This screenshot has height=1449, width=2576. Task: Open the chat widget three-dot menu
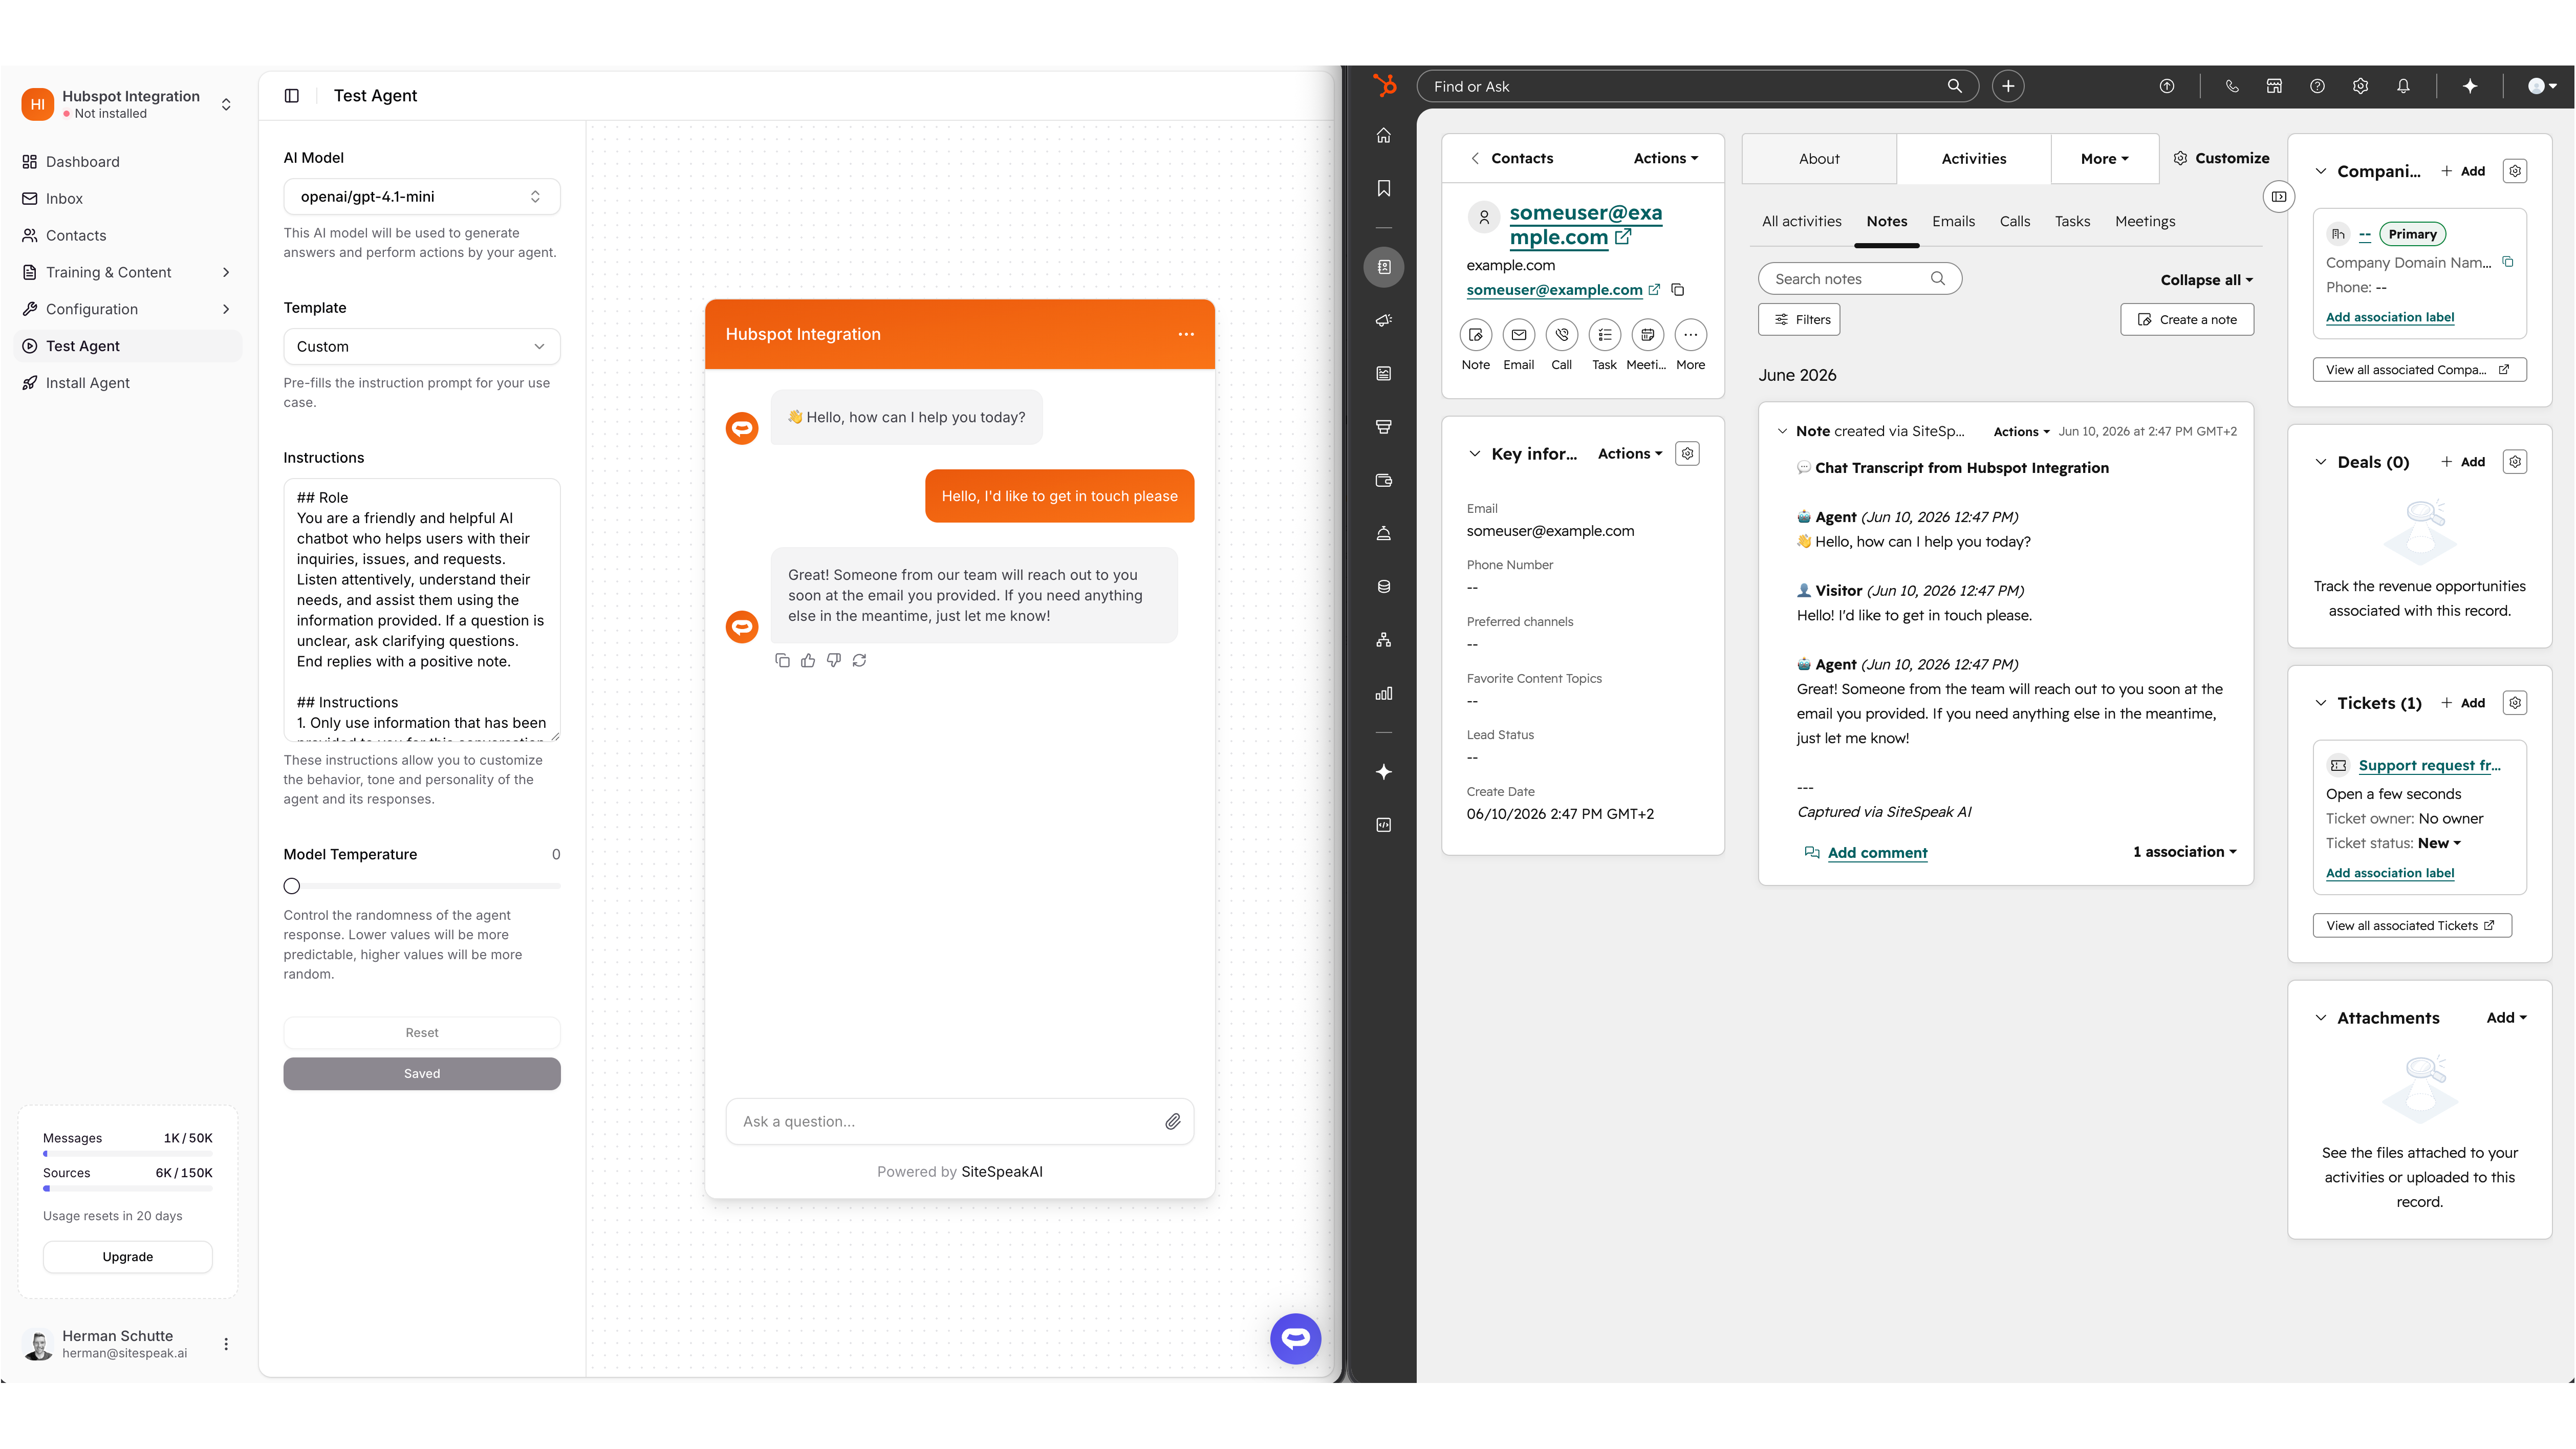pos(1186,334)
